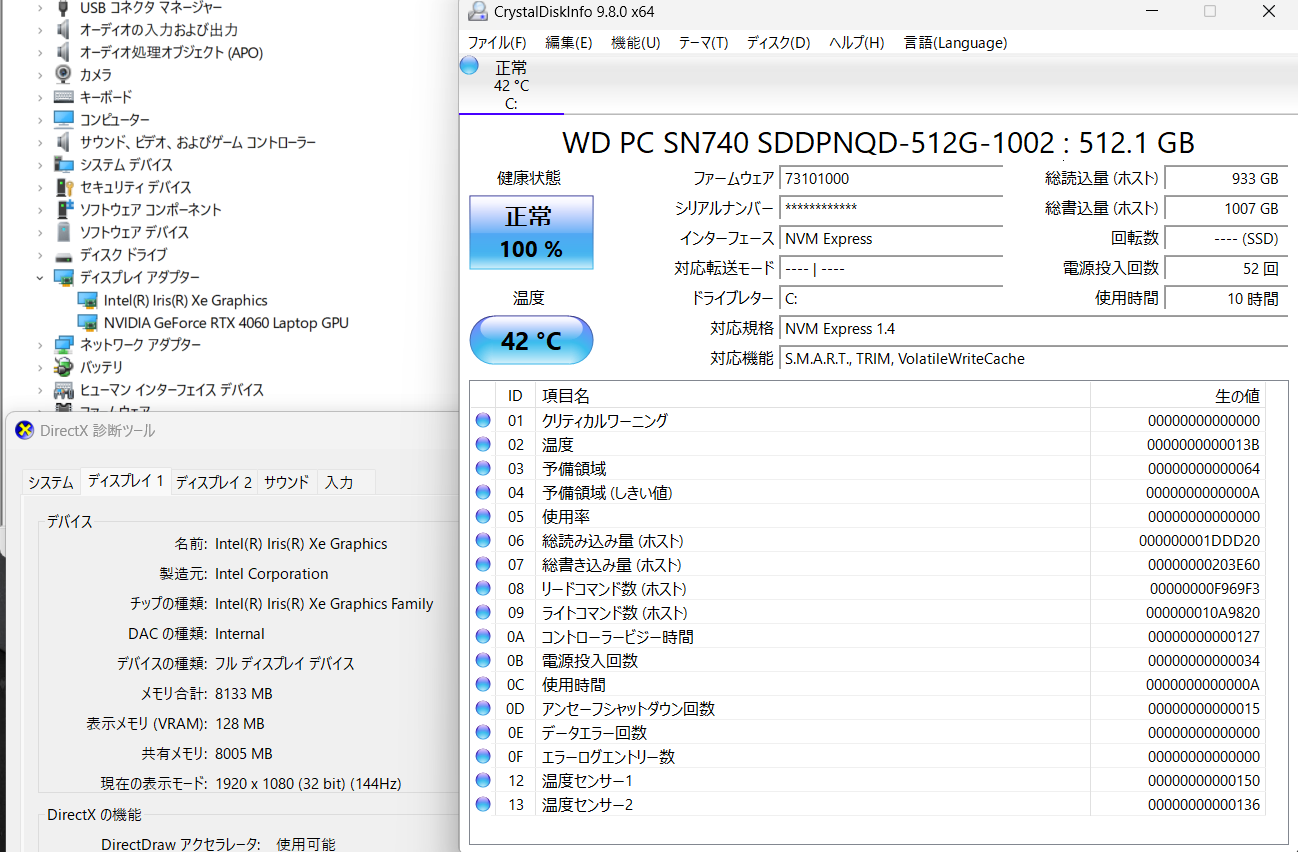Click the DirectX 診断ツール title icon
The height and width of the screenshot is (852, 1298).
pos(24,431)
